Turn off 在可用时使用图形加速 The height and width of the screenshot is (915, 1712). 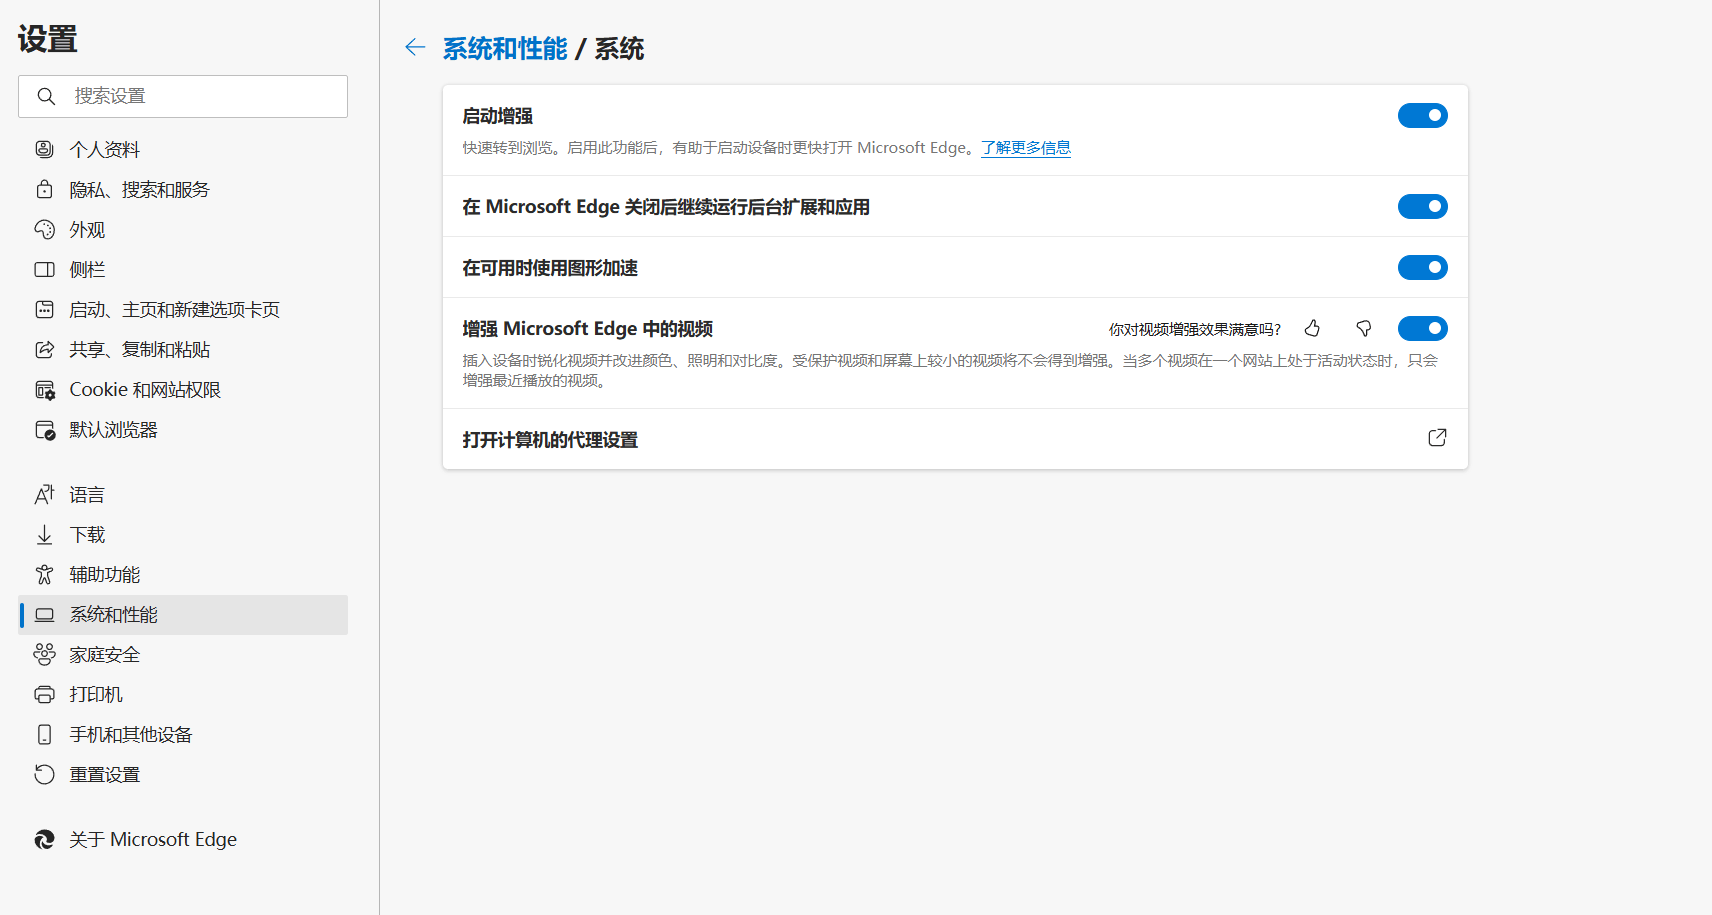1422,267
